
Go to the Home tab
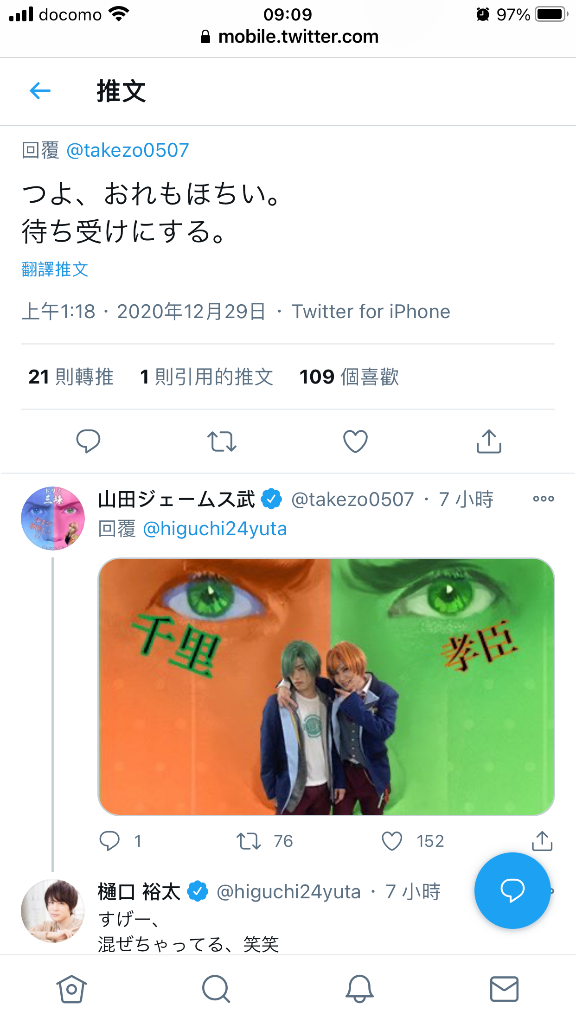(72, 989)
